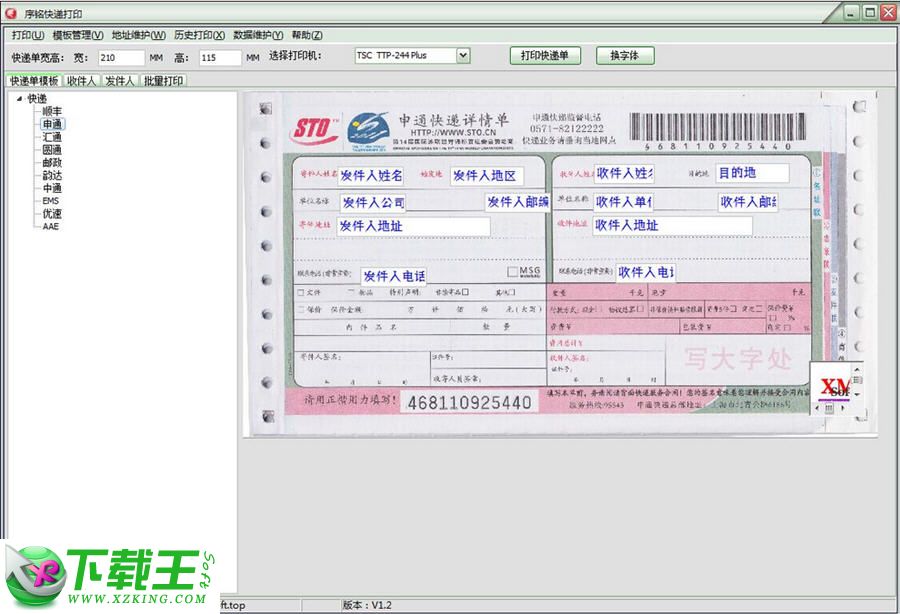Click the width field showing 210
The width and height of the screenshot is (900, 614).
coord(121,57)
